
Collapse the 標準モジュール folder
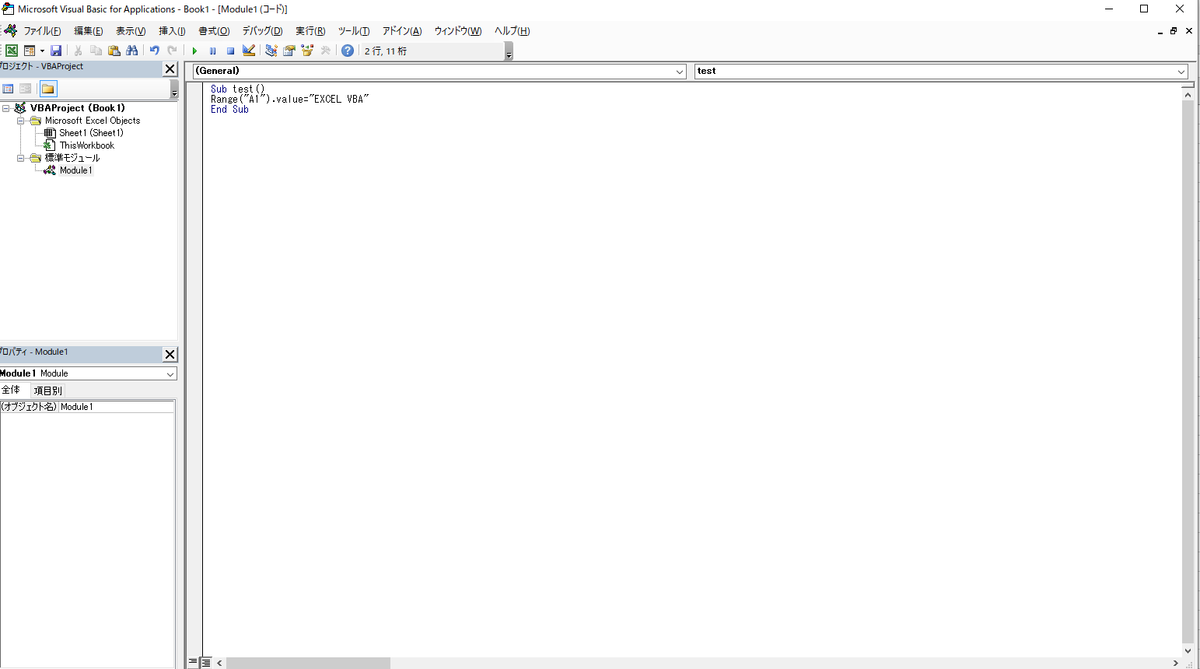point(20,158)
